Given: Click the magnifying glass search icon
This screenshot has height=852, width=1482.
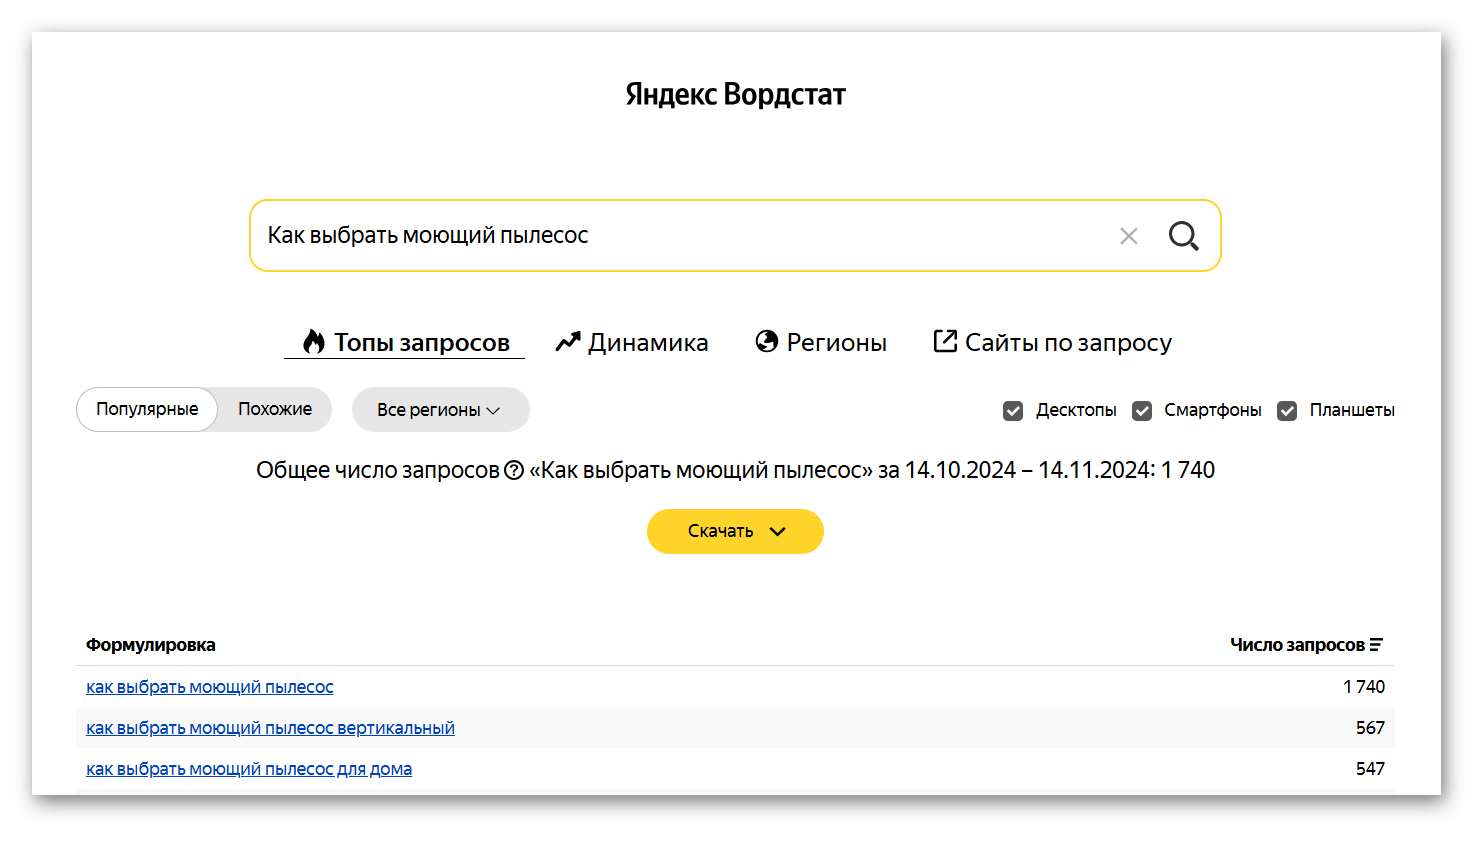Looking at the screenshot, I should tap(1183, 236).
